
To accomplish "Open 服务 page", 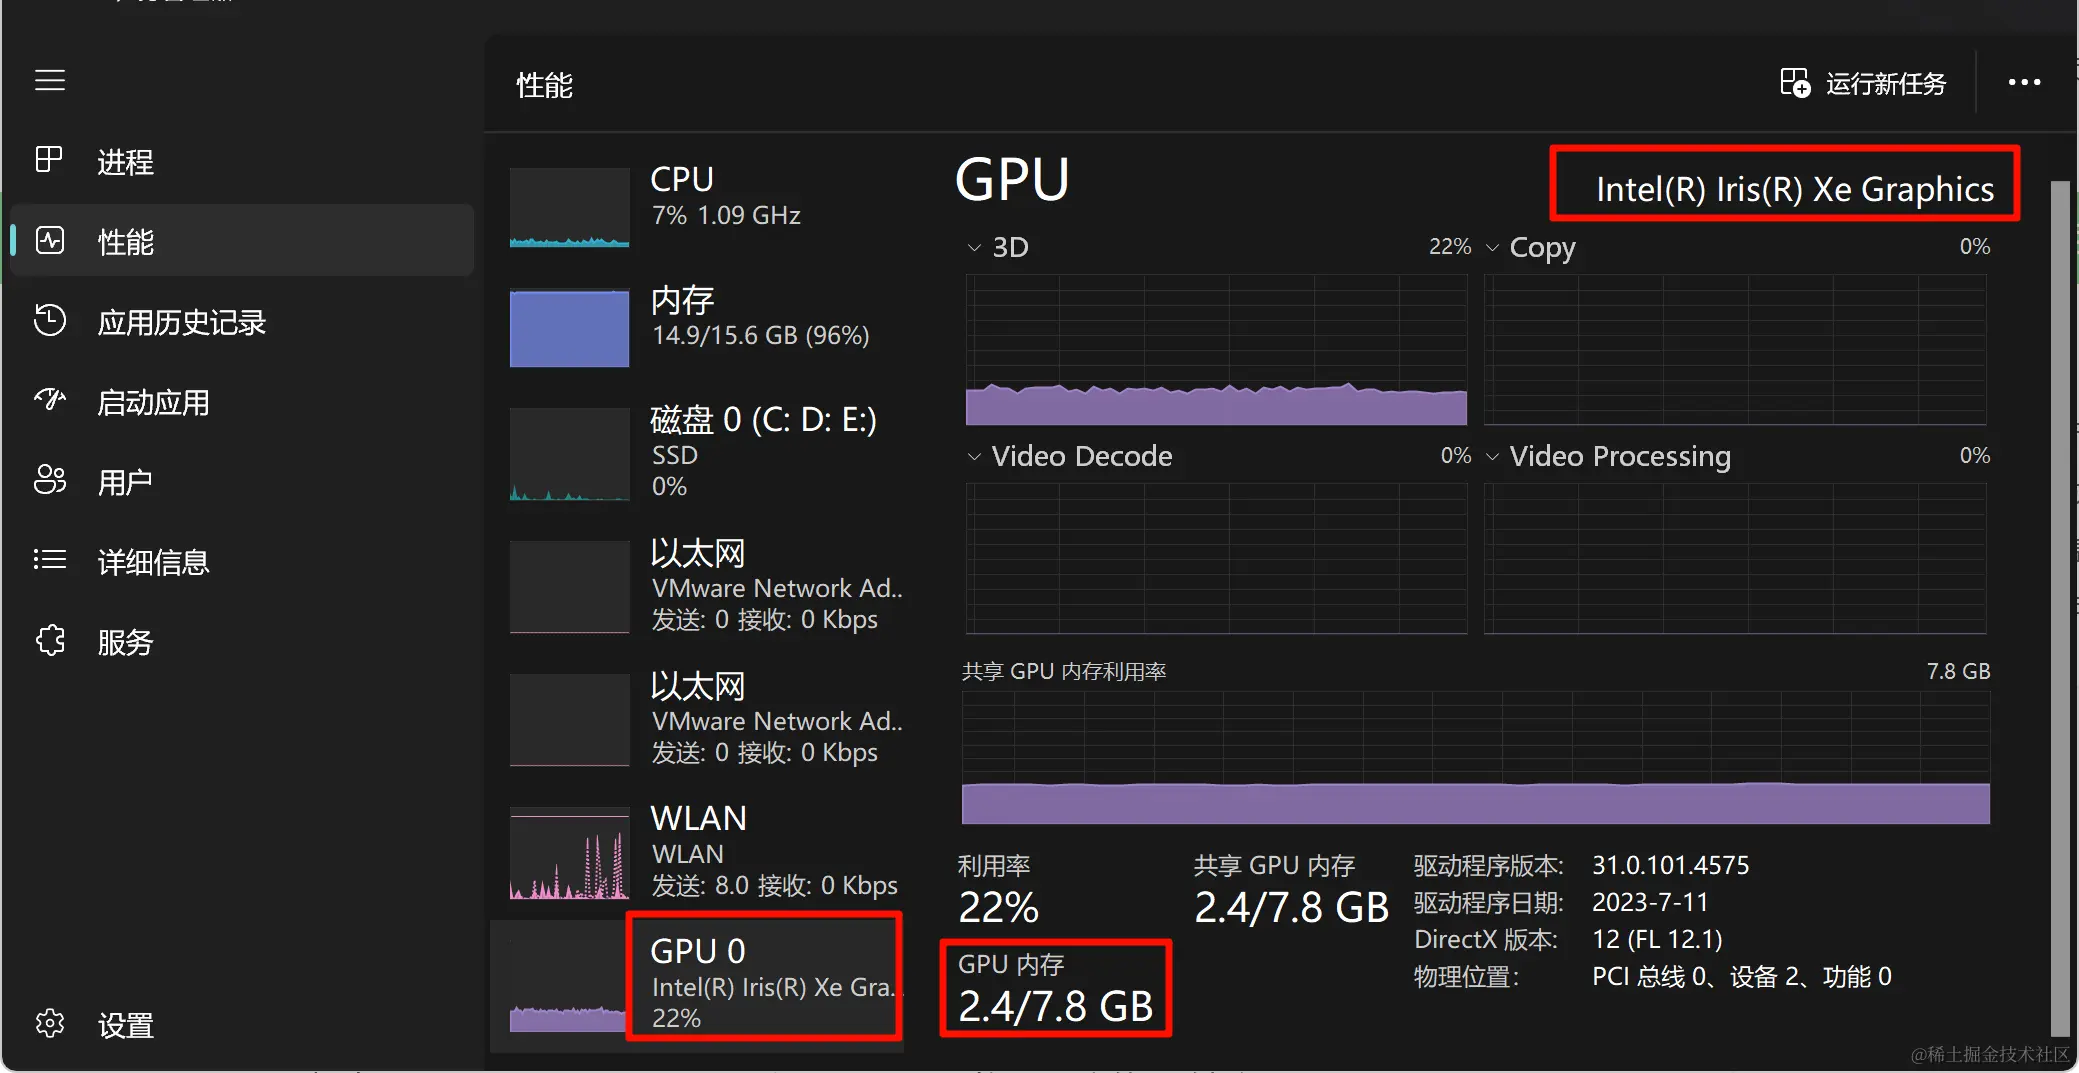I will pyautogui.click(x=243, y=641).
